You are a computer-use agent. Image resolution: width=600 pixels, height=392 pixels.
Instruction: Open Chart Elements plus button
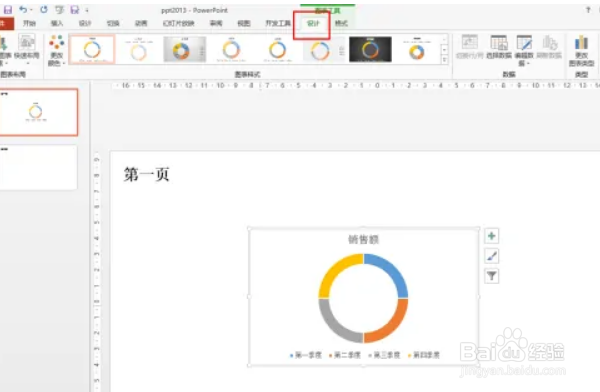[492, 236]
